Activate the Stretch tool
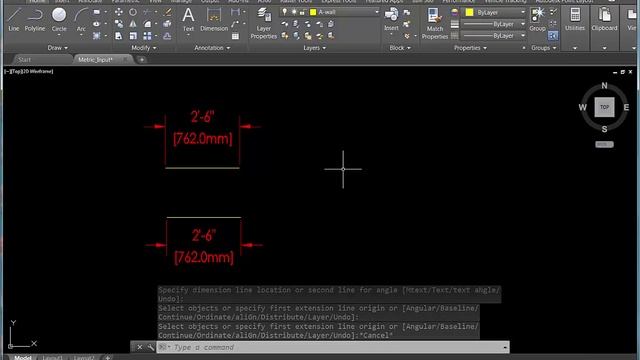The width and height of the screenshot is (640, 360). click(119, 36)
